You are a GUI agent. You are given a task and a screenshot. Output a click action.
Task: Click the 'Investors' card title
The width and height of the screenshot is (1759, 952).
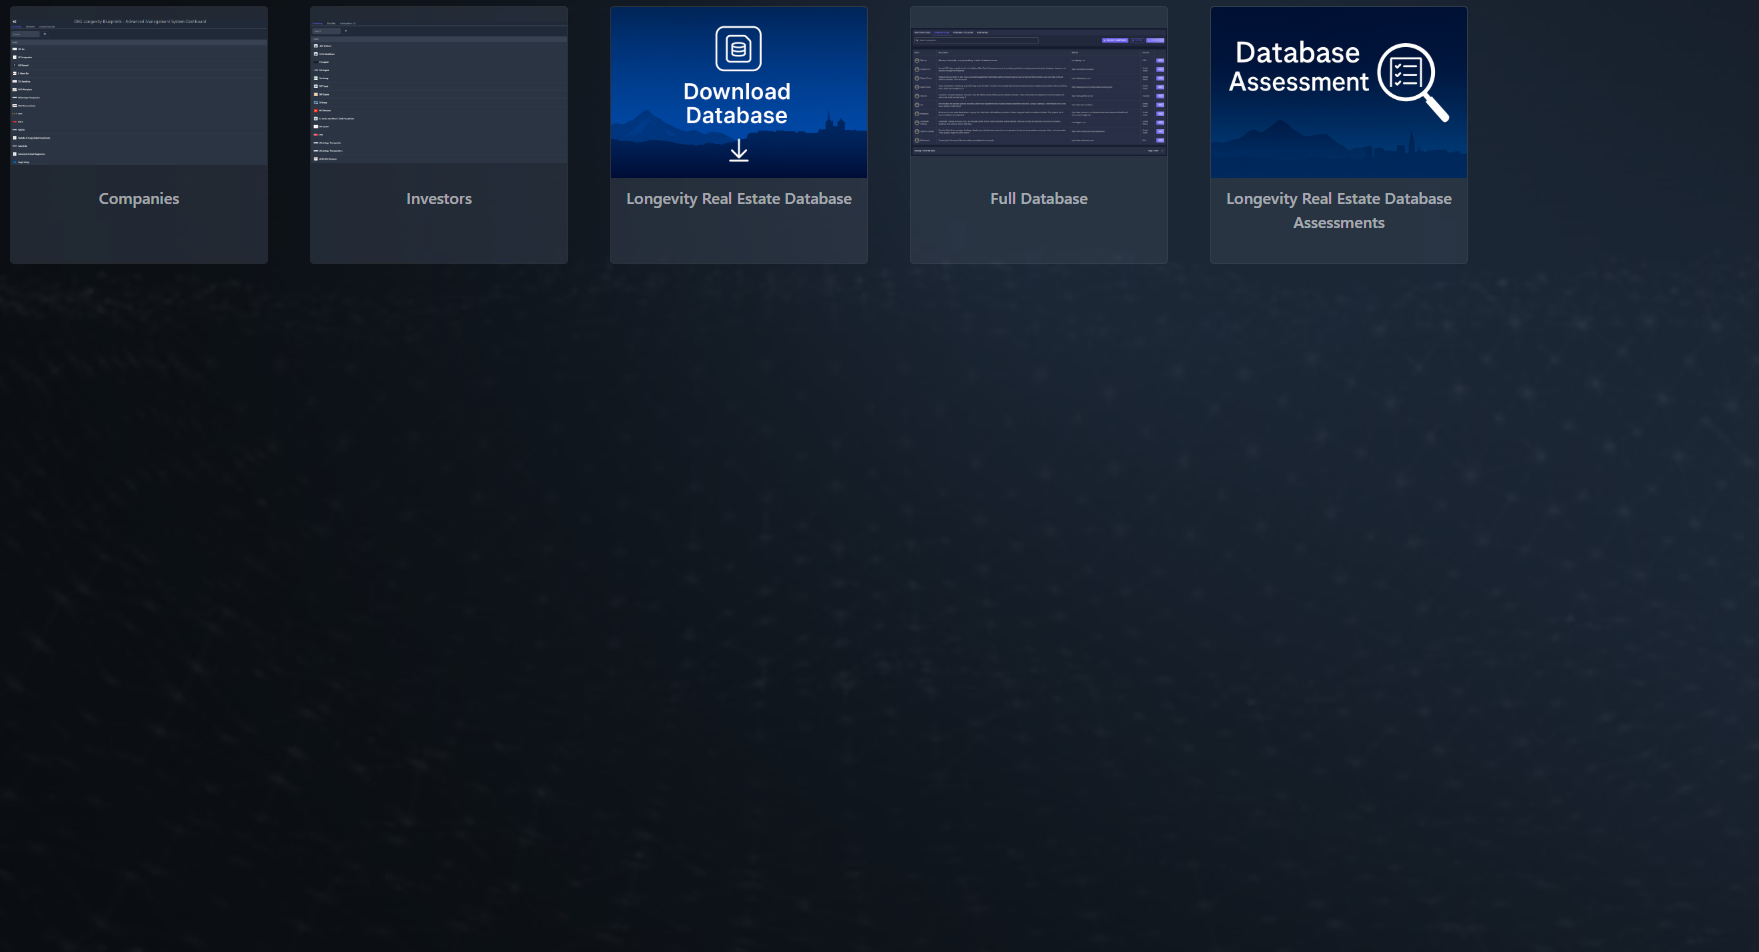(x=439, y=199)
